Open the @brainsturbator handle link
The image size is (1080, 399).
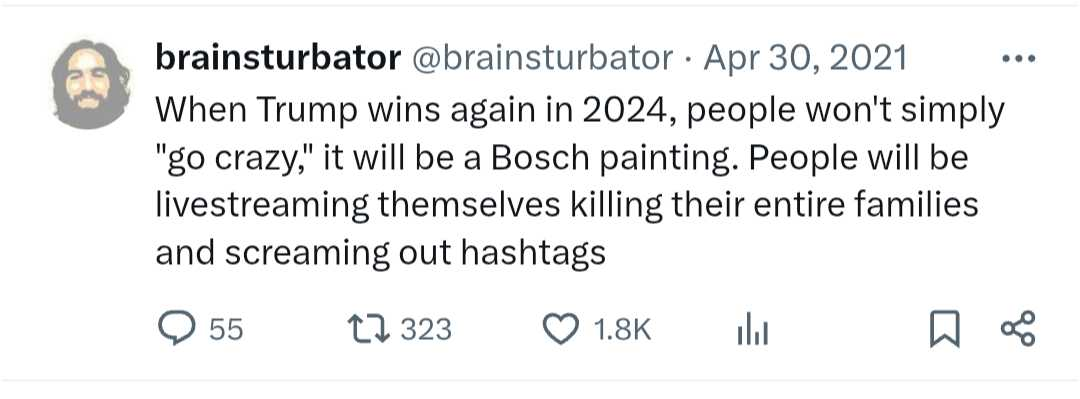[x=543, y=59]
